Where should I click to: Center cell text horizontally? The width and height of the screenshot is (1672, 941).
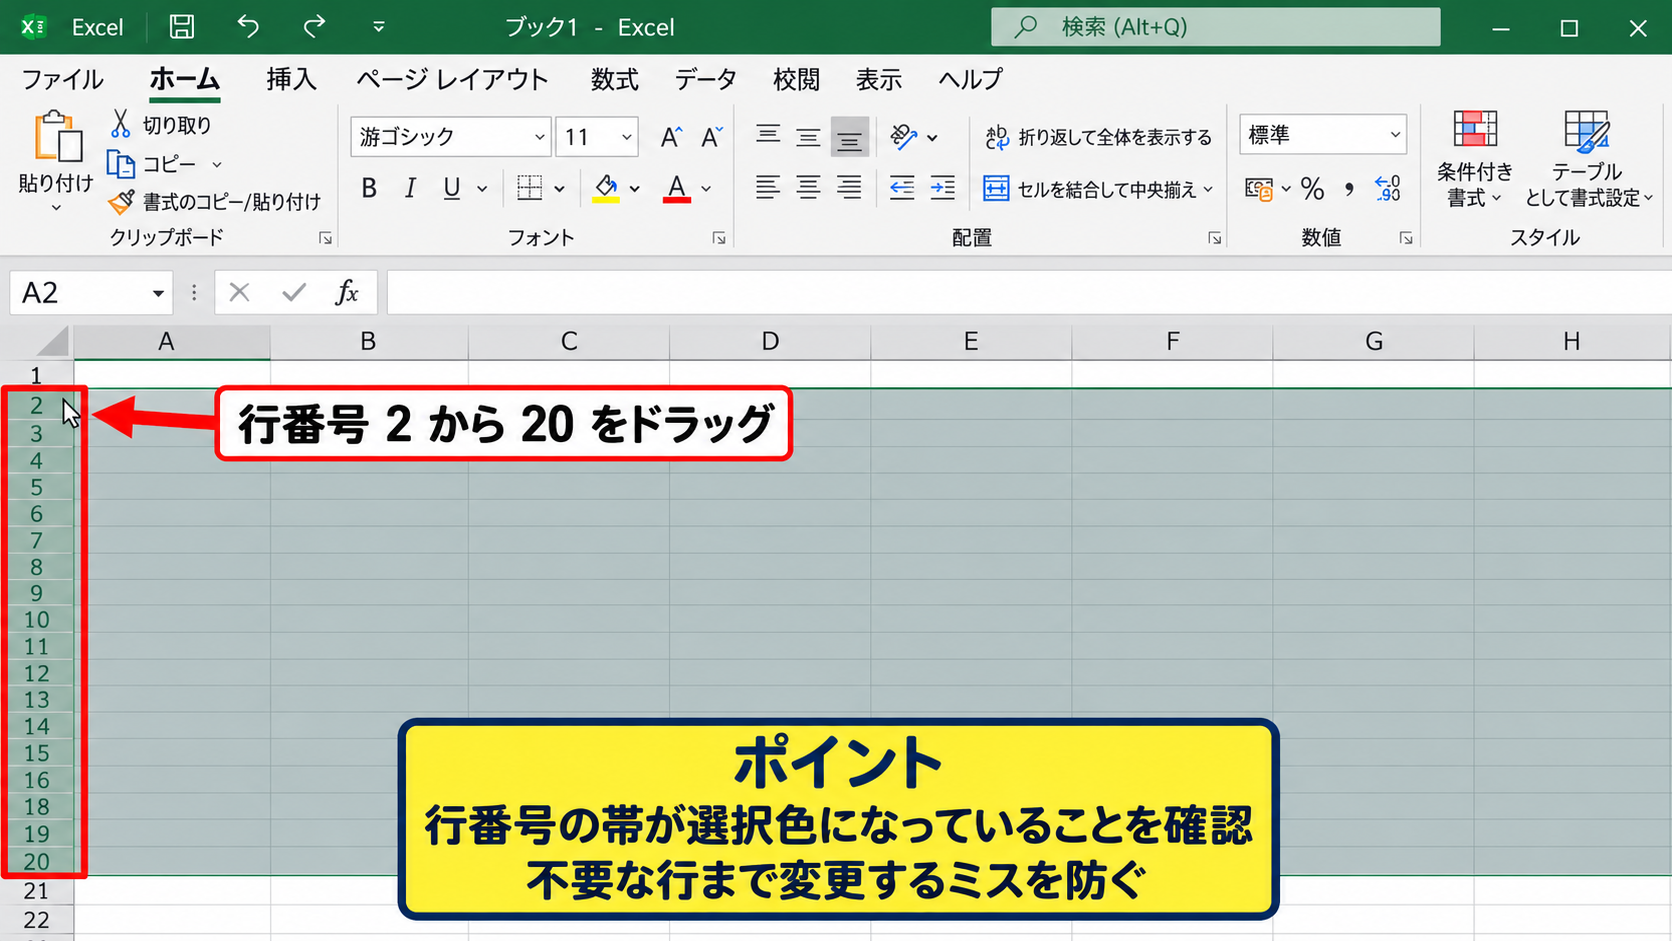click(808, 187)
